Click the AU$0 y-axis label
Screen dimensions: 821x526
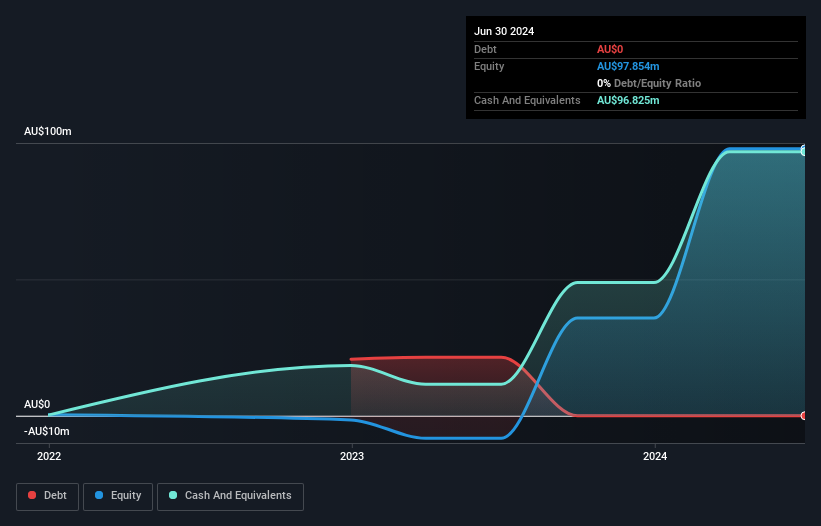click(37, 405)
